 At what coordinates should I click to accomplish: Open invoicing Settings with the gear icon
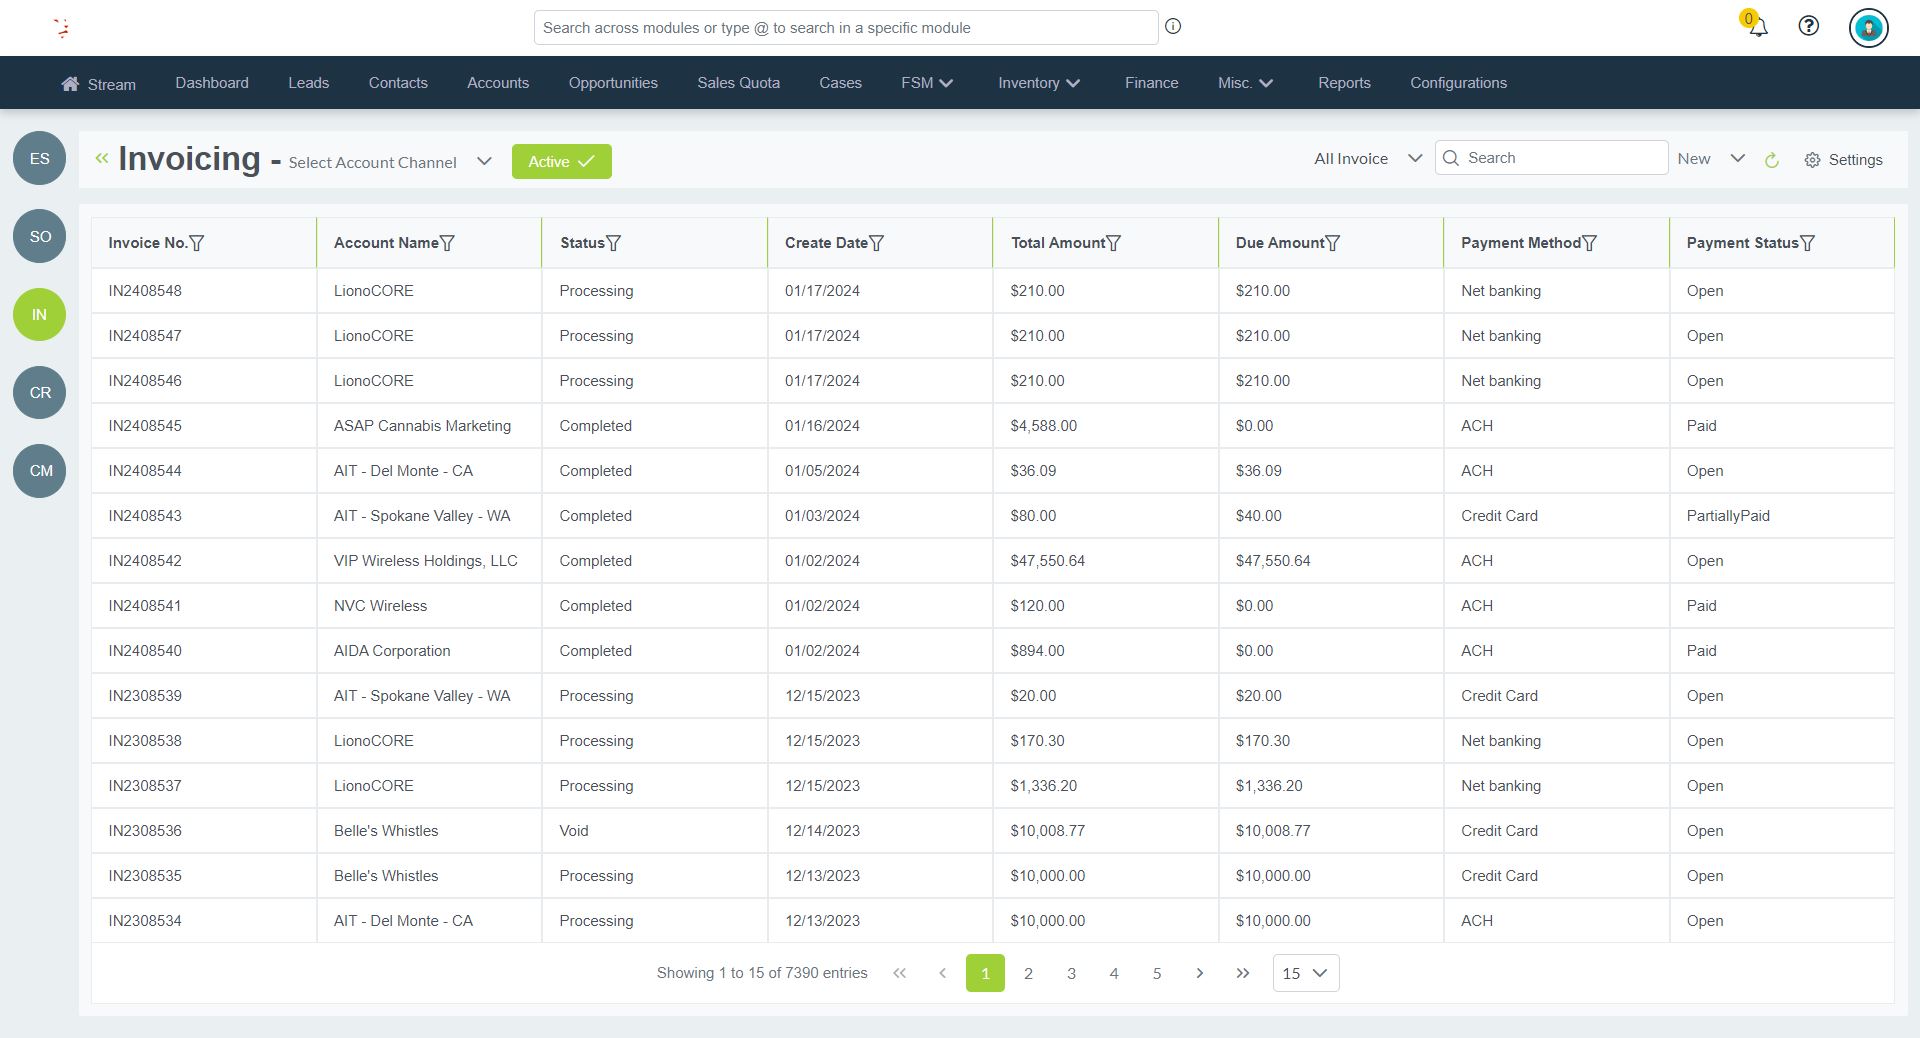1843,160
